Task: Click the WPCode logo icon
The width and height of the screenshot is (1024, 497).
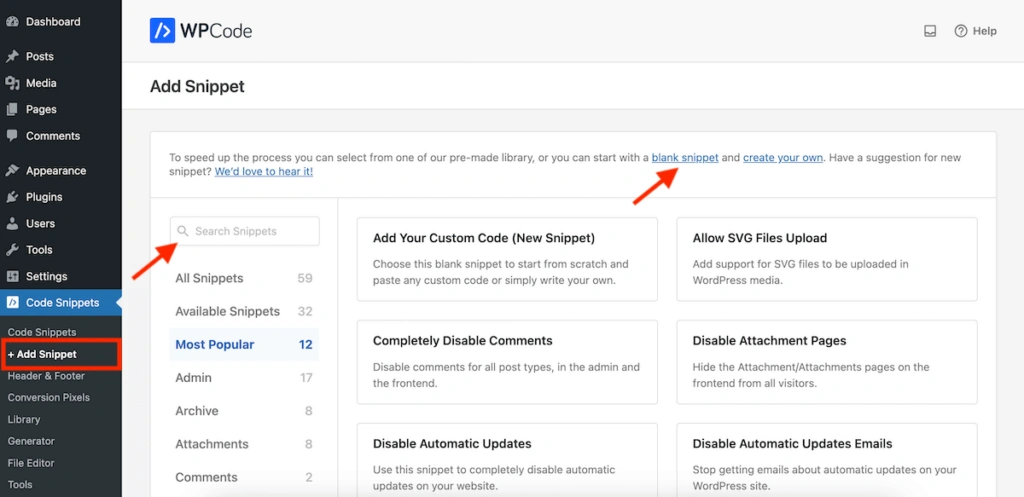Action: pyautogui.click(x=162, y=31)
